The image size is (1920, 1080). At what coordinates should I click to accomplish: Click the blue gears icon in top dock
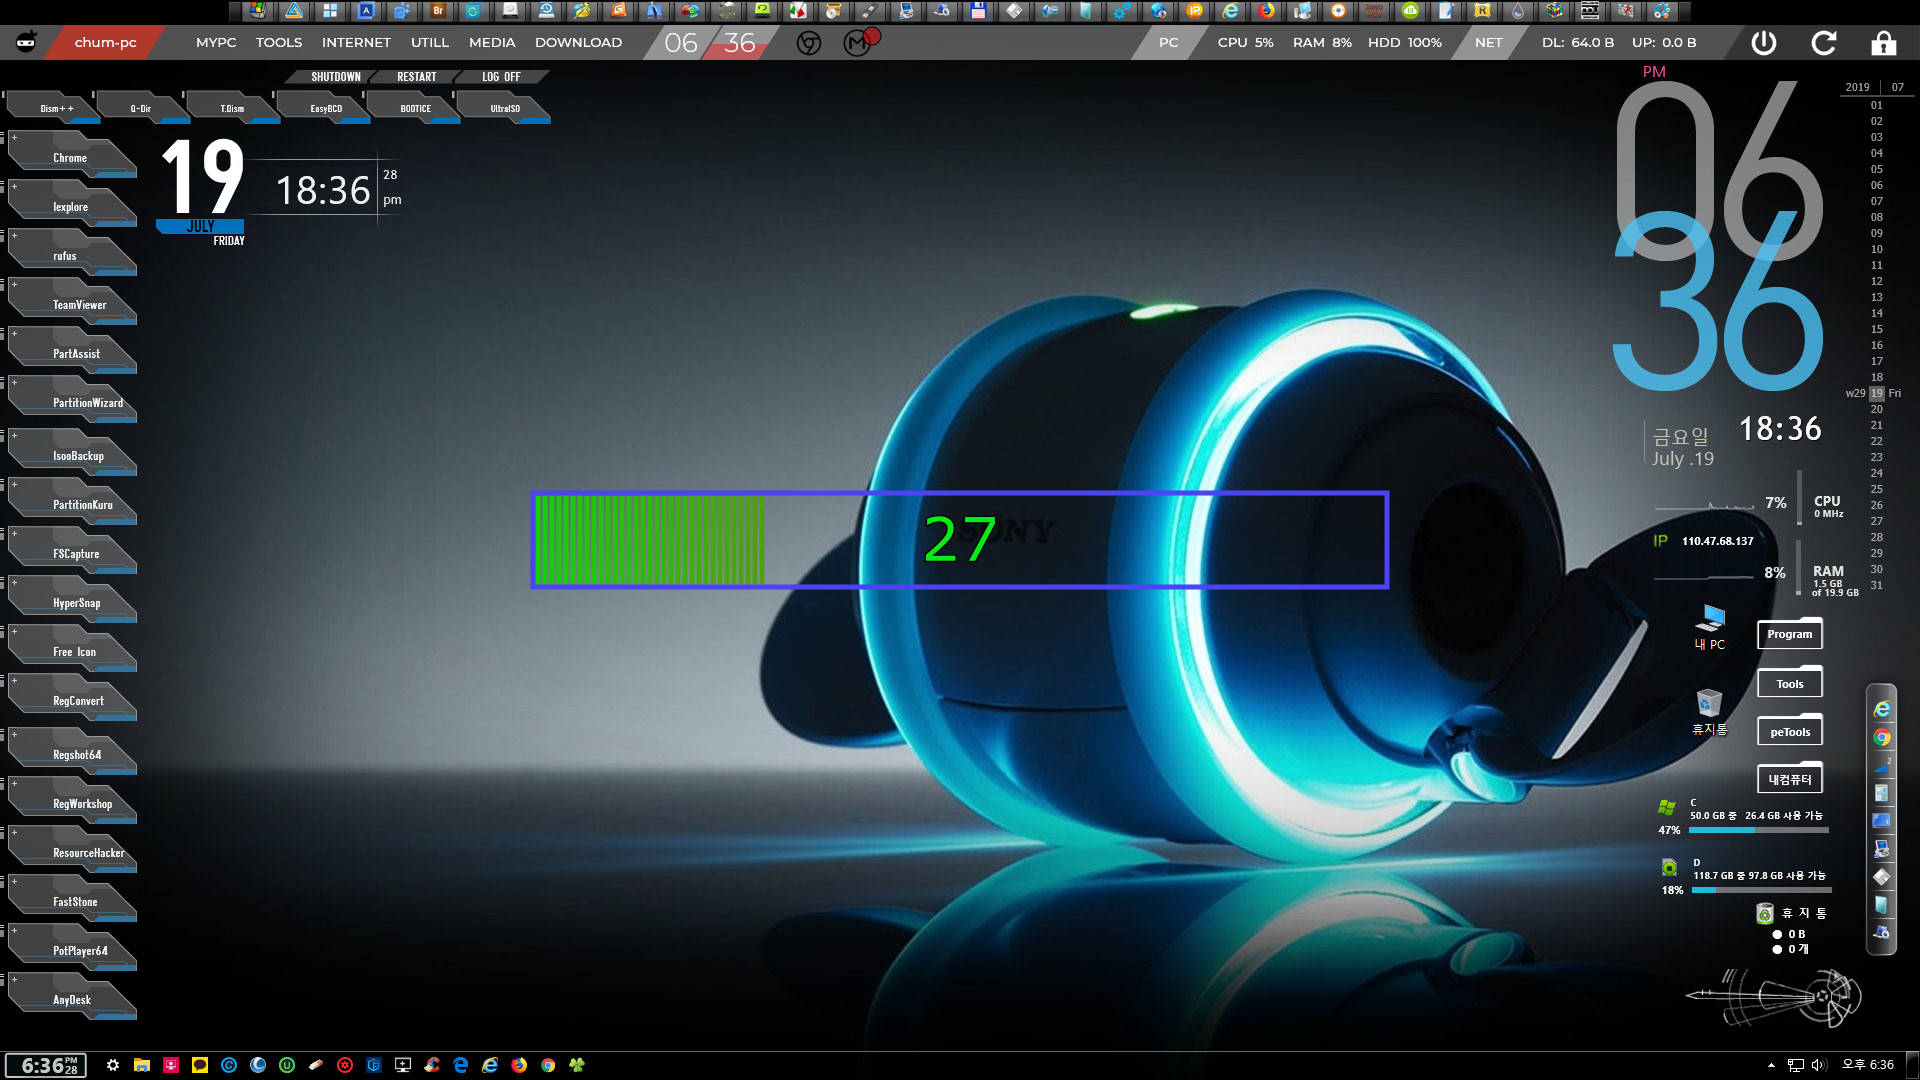coord(1122,11)
